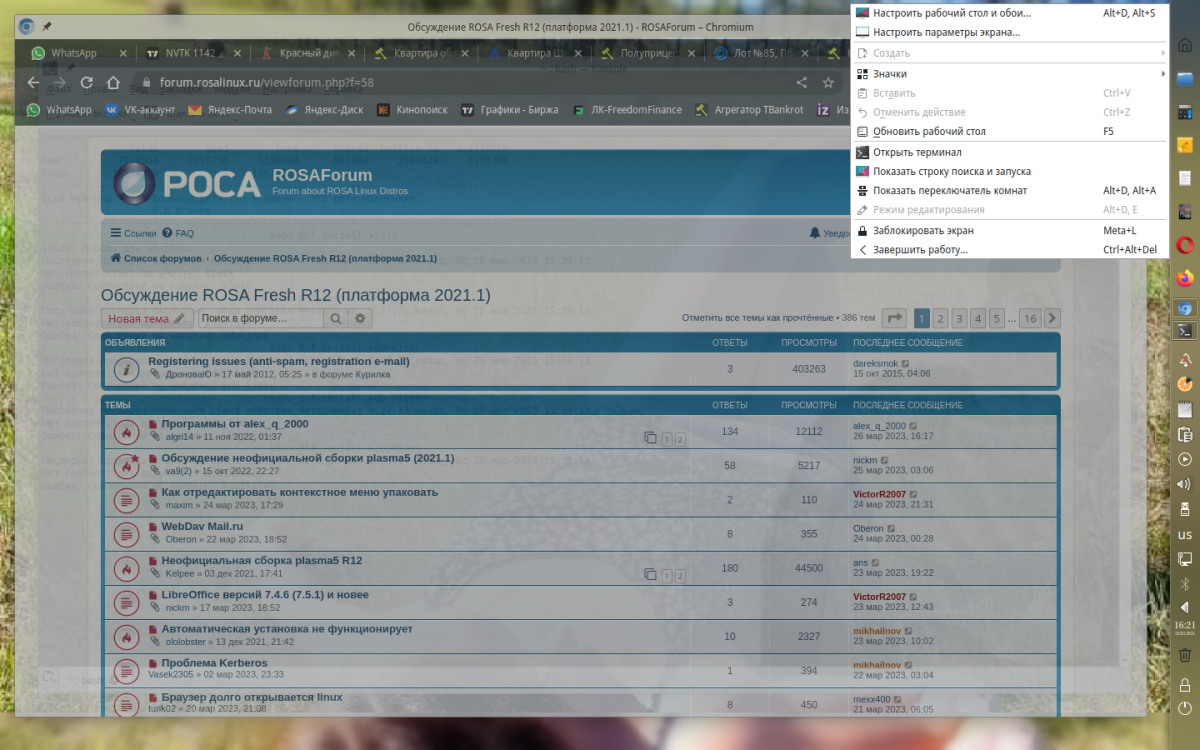Expand the 'Значки' submenu

pos(1008,73)
